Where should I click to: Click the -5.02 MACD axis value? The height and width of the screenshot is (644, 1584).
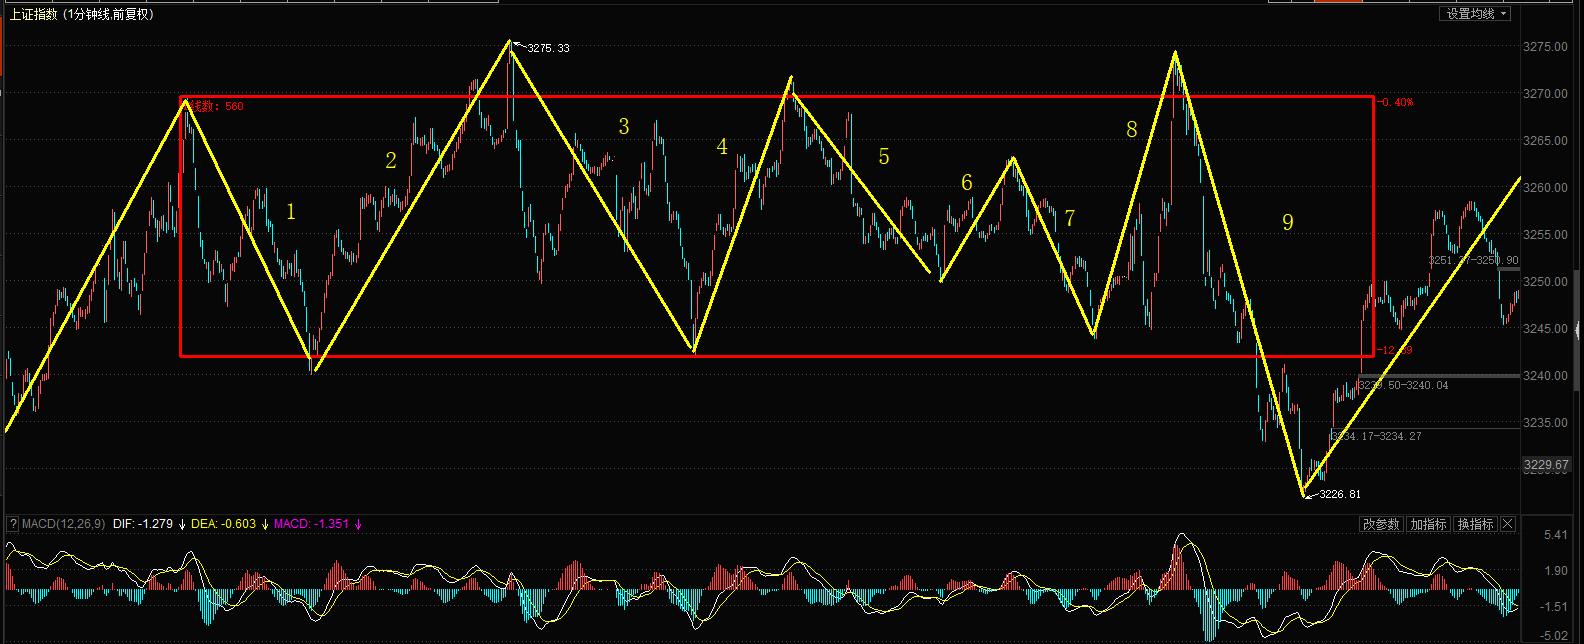[x=1553, y=635]
